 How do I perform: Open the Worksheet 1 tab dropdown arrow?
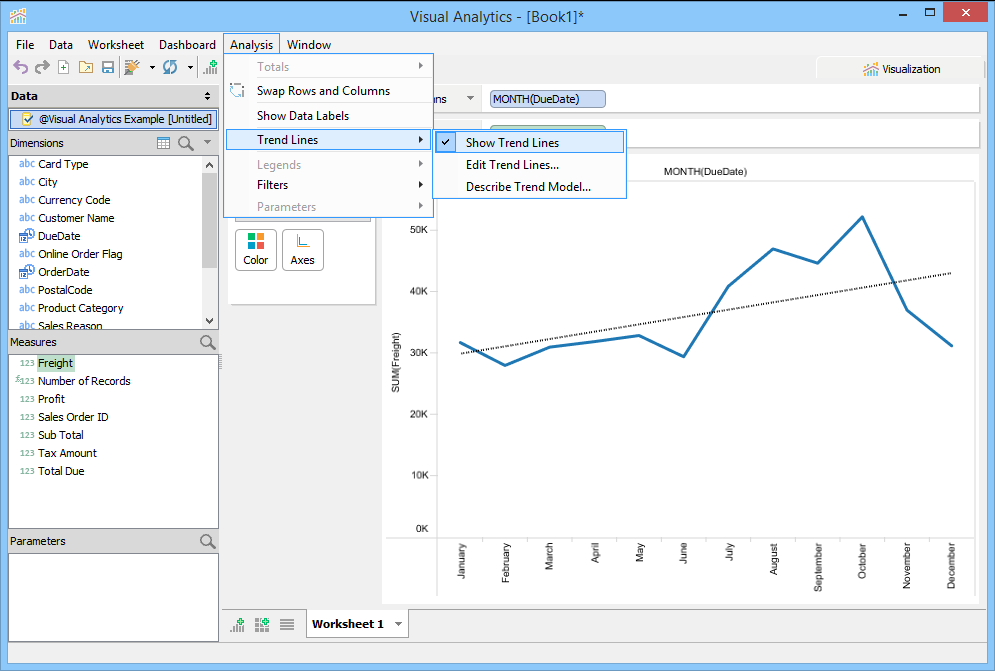click(x=399, y=624)
